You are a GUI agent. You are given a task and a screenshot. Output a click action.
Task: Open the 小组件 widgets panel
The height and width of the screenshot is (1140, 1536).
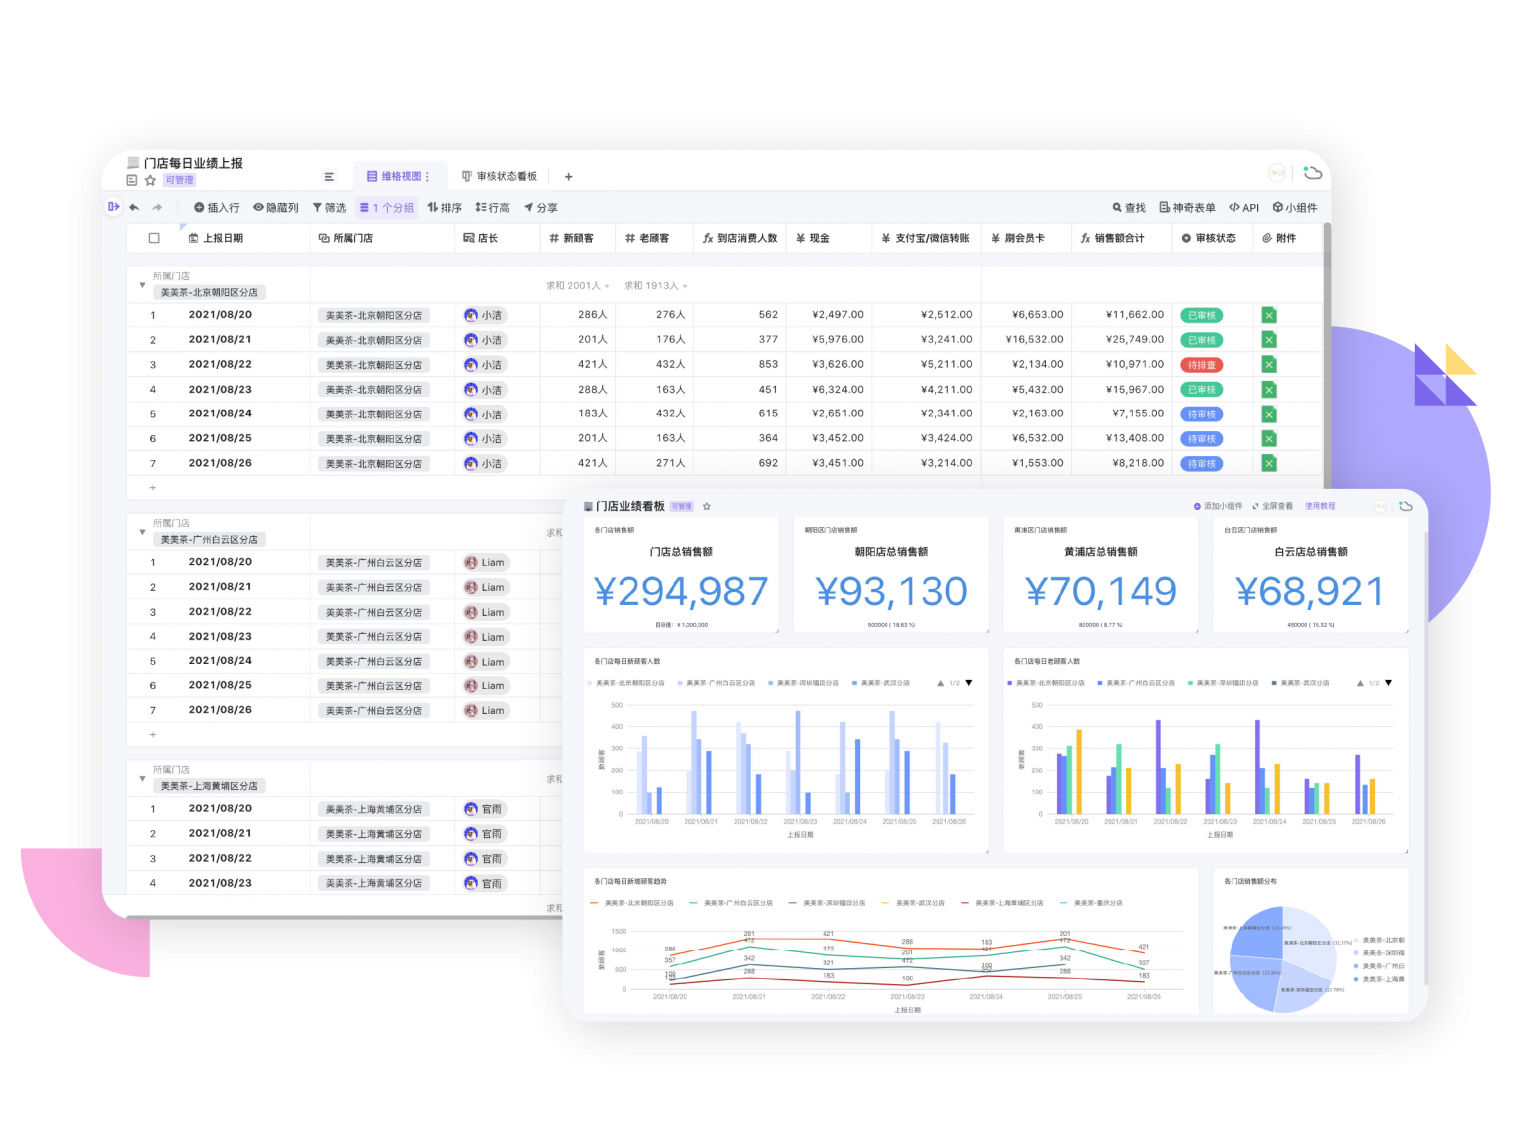[1294, 208]
